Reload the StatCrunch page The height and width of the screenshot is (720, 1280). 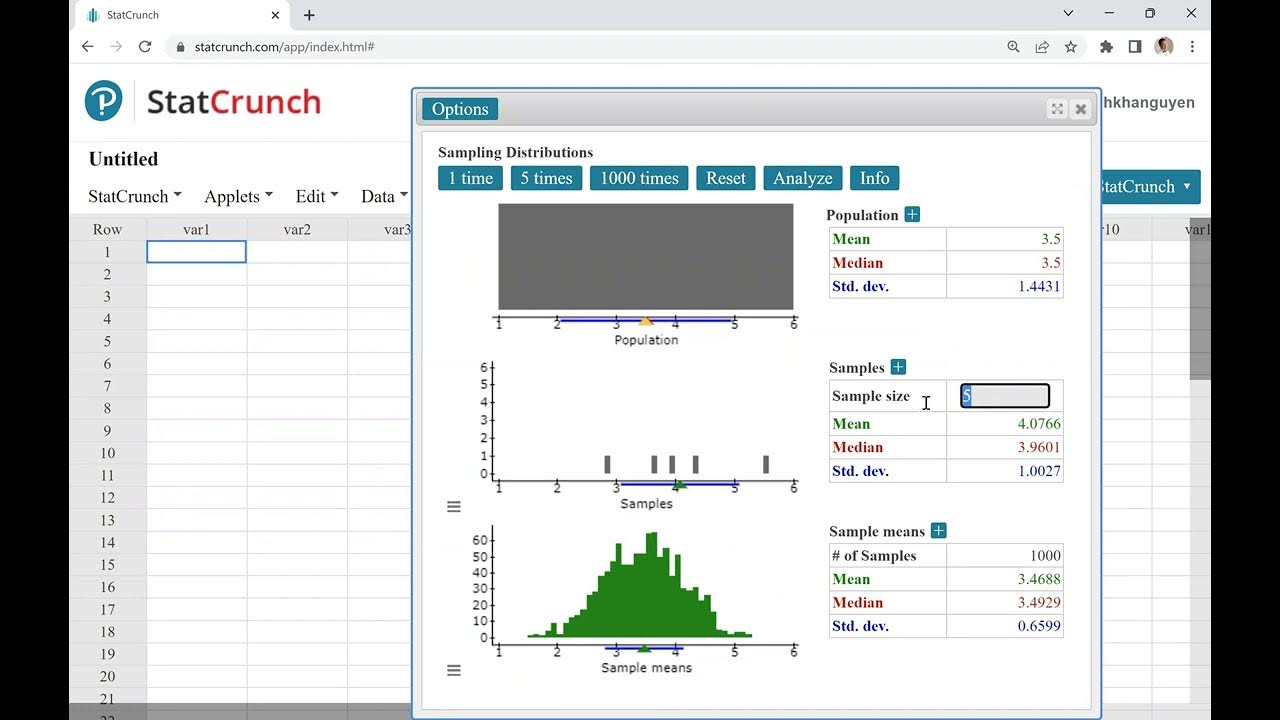click(x=145, y=46)
